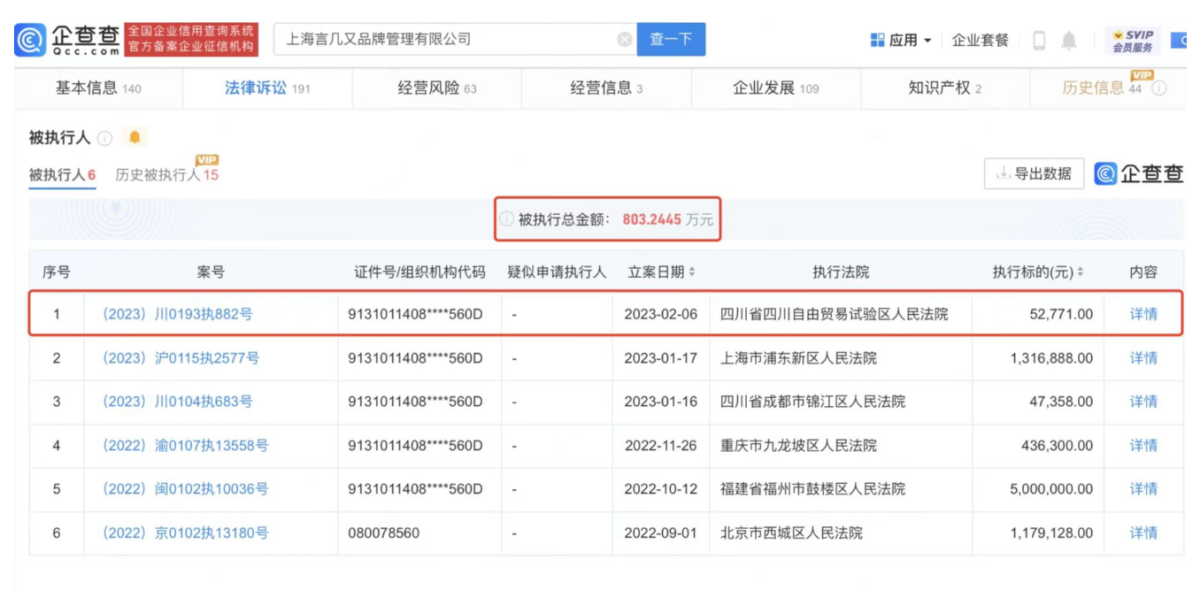Image resolution: width=1200 pixels, height=590 pixels.
Task: Click the VIP badge above 历史被执行人
Action: (208, 160)
